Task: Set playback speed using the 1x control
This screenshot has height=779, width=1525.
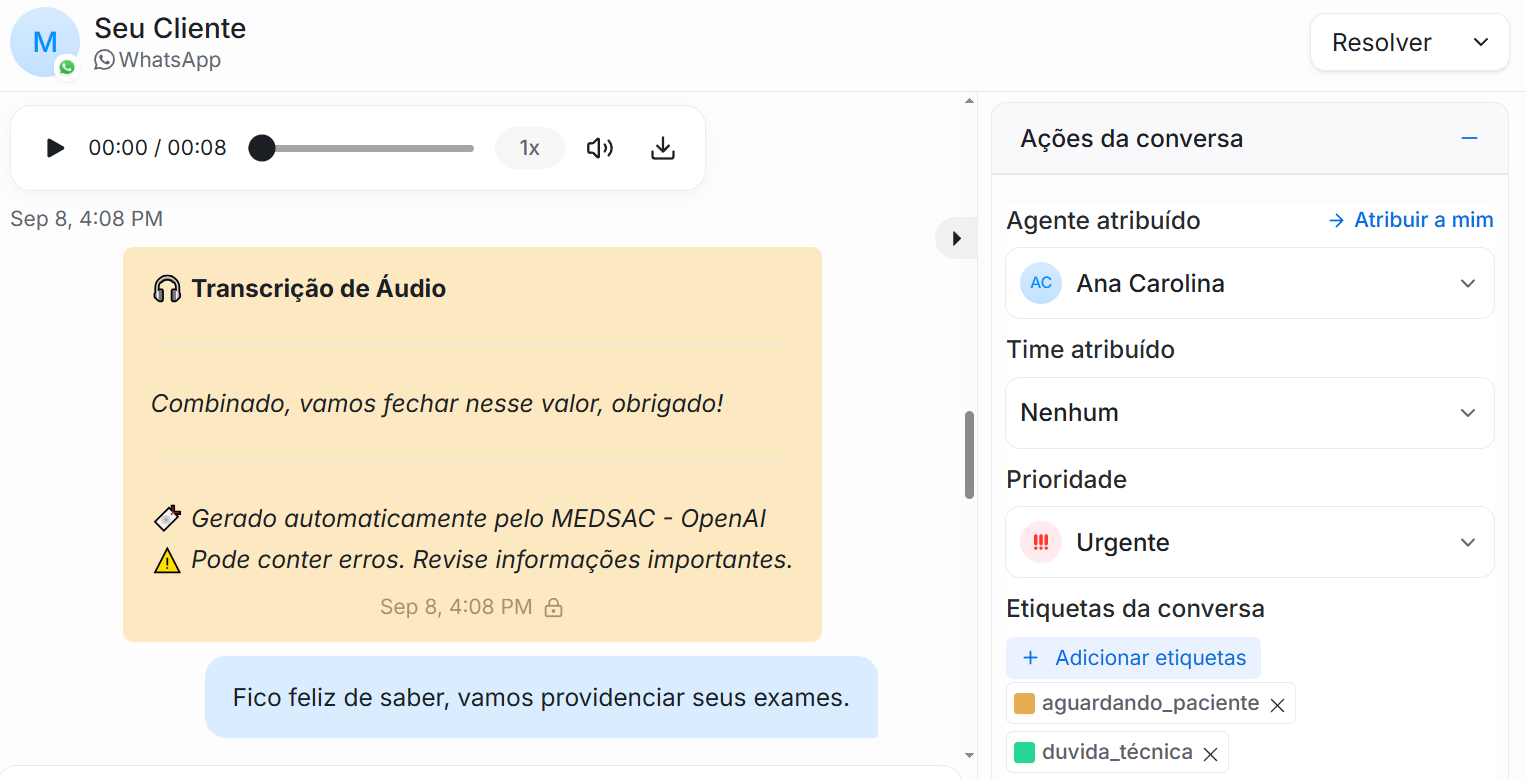Action: (529, 147)
